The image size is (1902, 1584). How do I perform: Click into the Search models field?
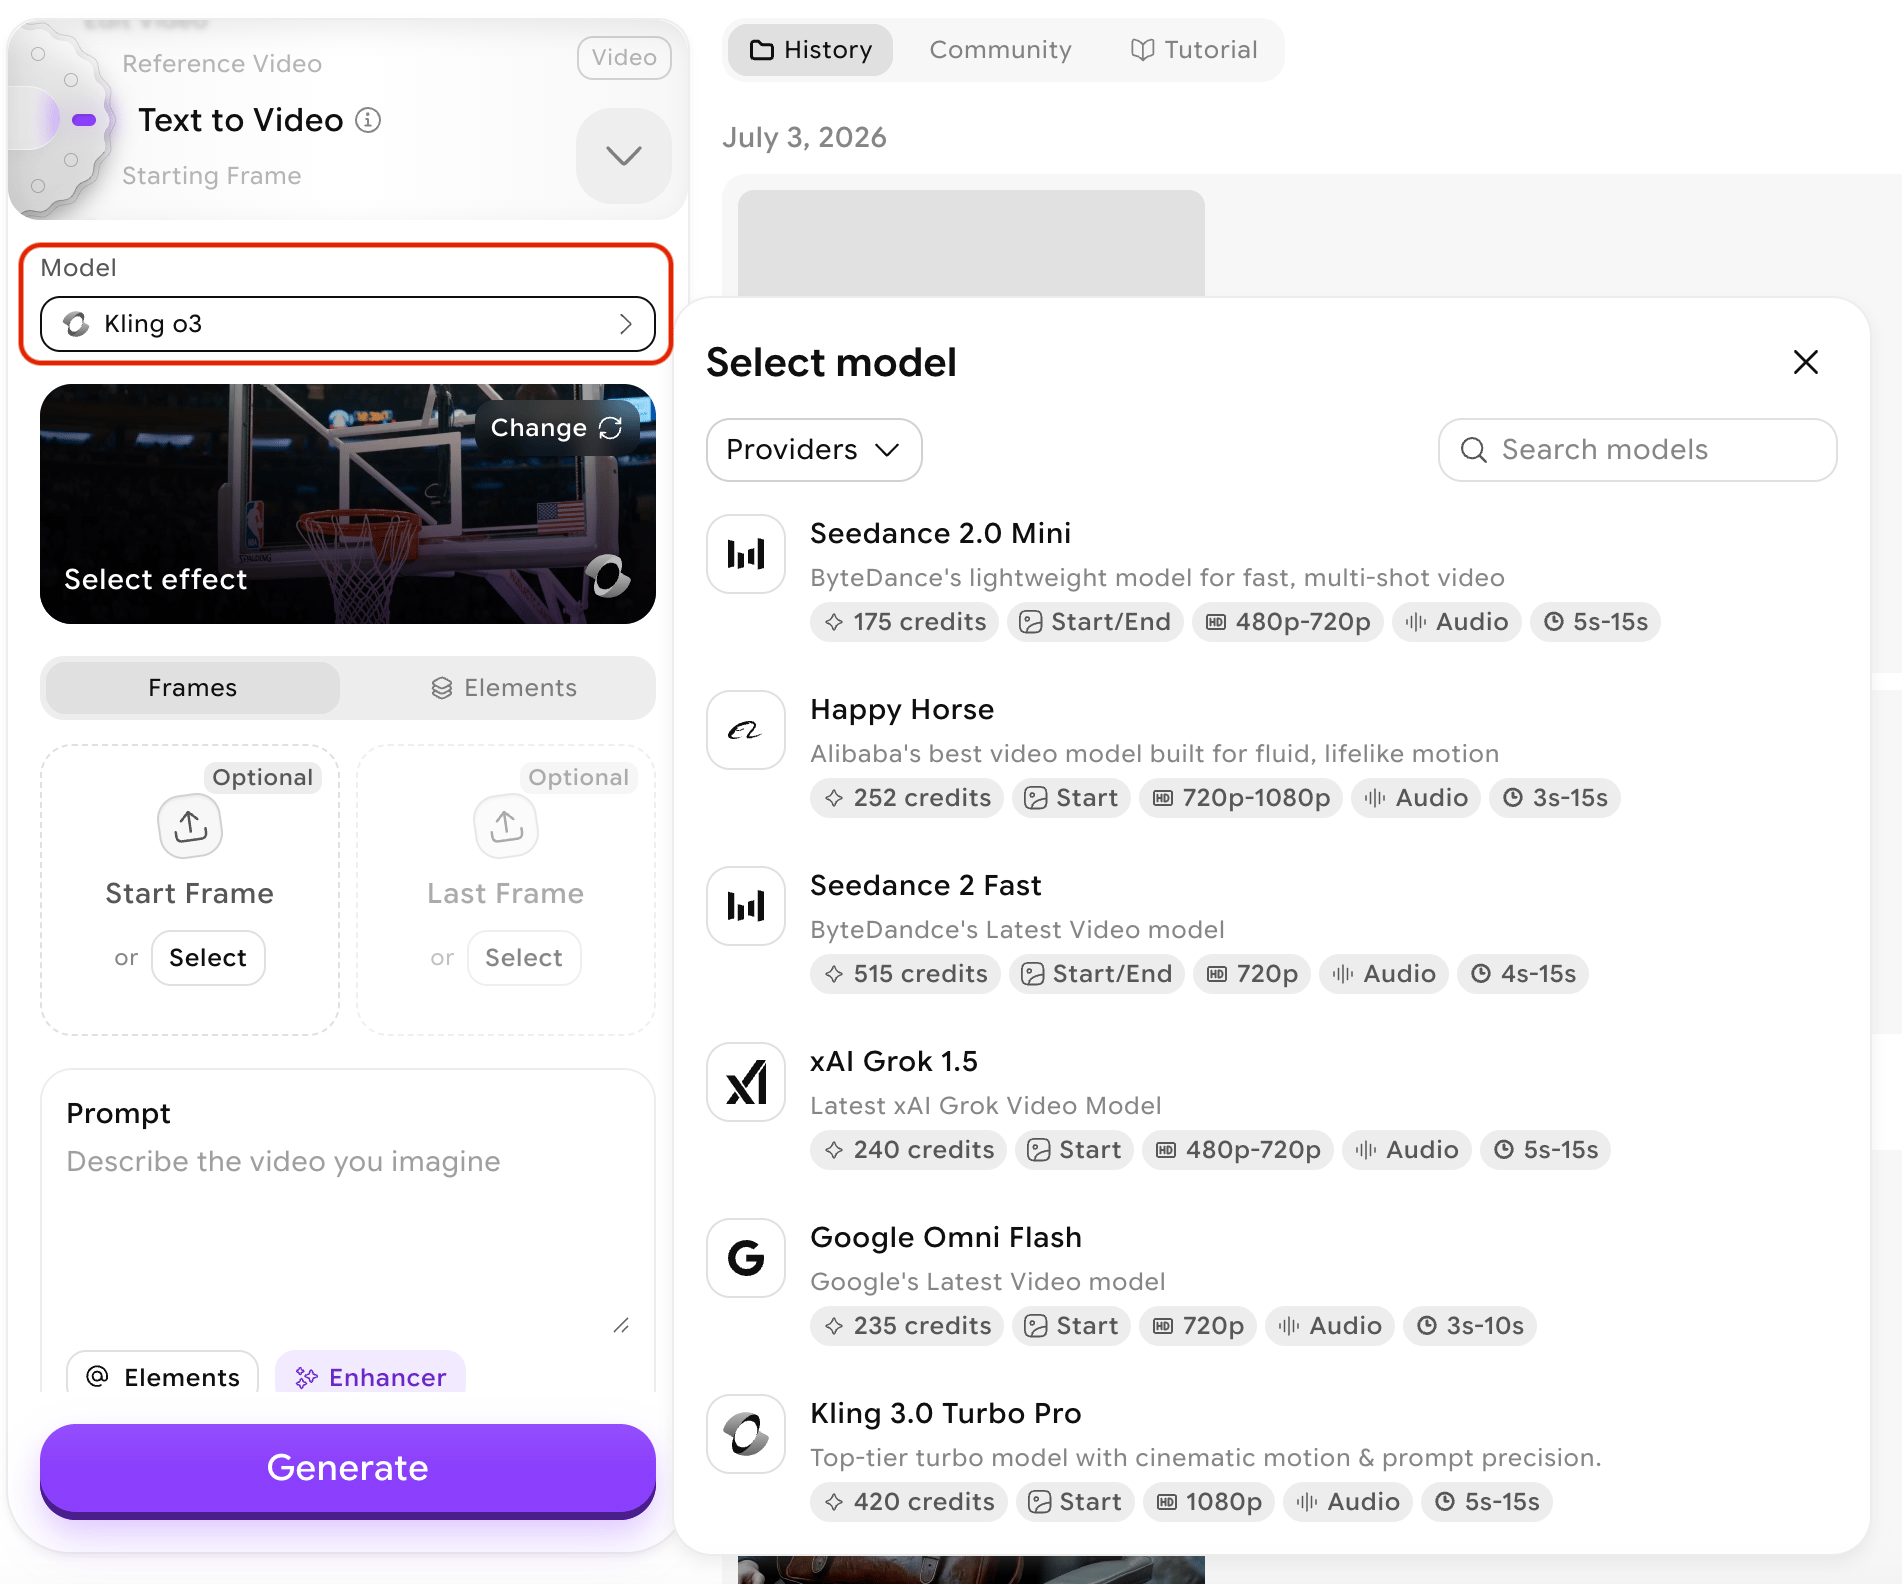[x=1637, y=450]
